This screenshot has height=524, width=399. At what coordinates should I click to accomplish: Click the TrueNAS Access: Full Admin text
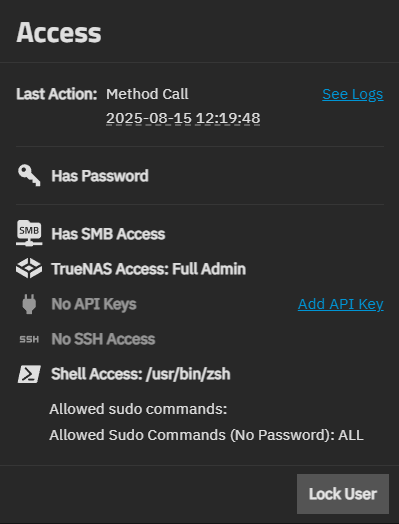(x=148, y=269)
